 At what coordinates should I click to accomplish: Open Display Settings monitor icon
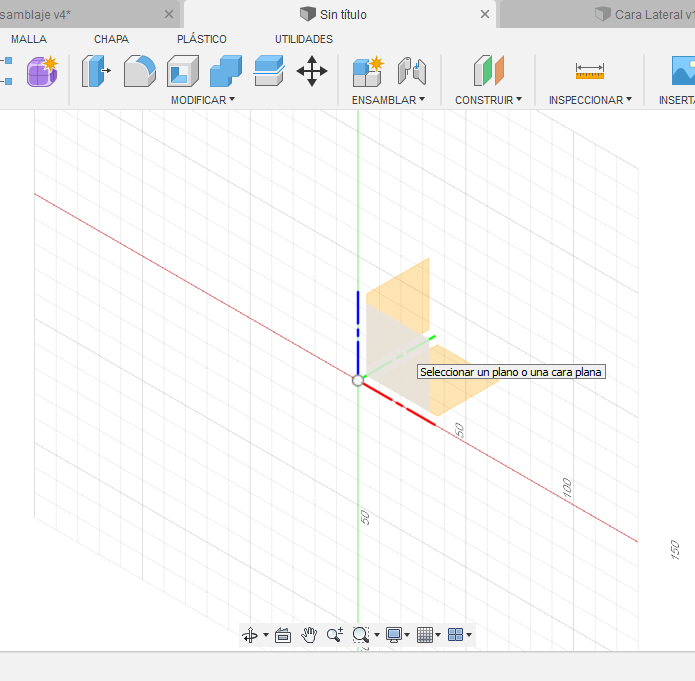(x=394, y=635)
